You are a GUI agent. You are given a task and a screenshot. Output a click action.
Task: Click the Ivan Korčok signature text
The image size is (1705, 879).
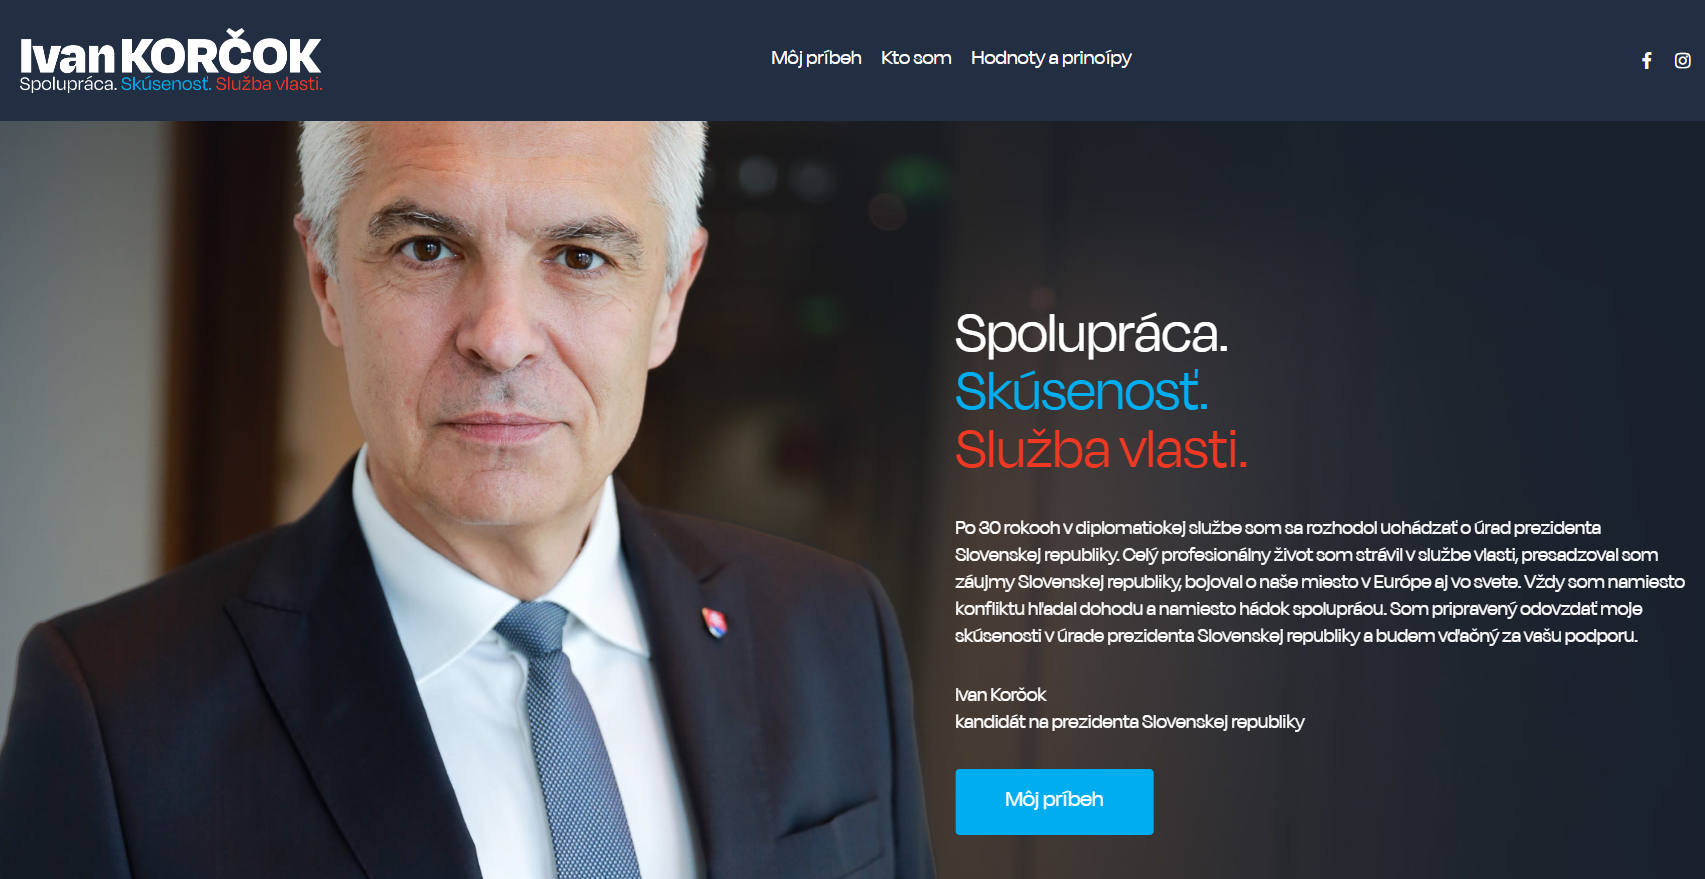[1000, 694]
